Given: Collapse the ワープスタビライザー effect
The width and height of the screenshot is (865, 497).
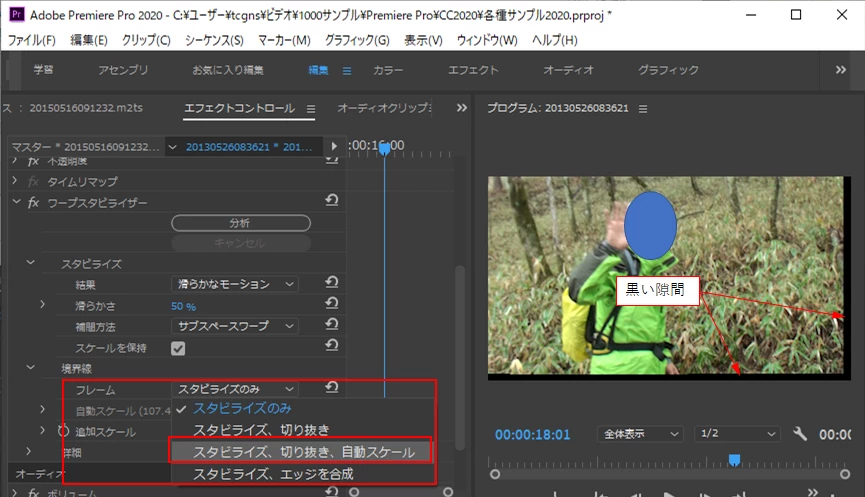Looking at the screenshot, I should point(16,202).
